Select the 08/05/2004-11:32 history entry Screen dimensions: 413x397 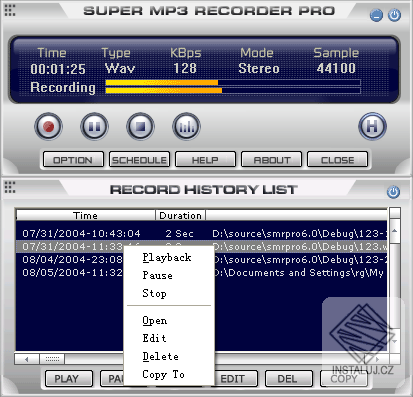point(202,272)
